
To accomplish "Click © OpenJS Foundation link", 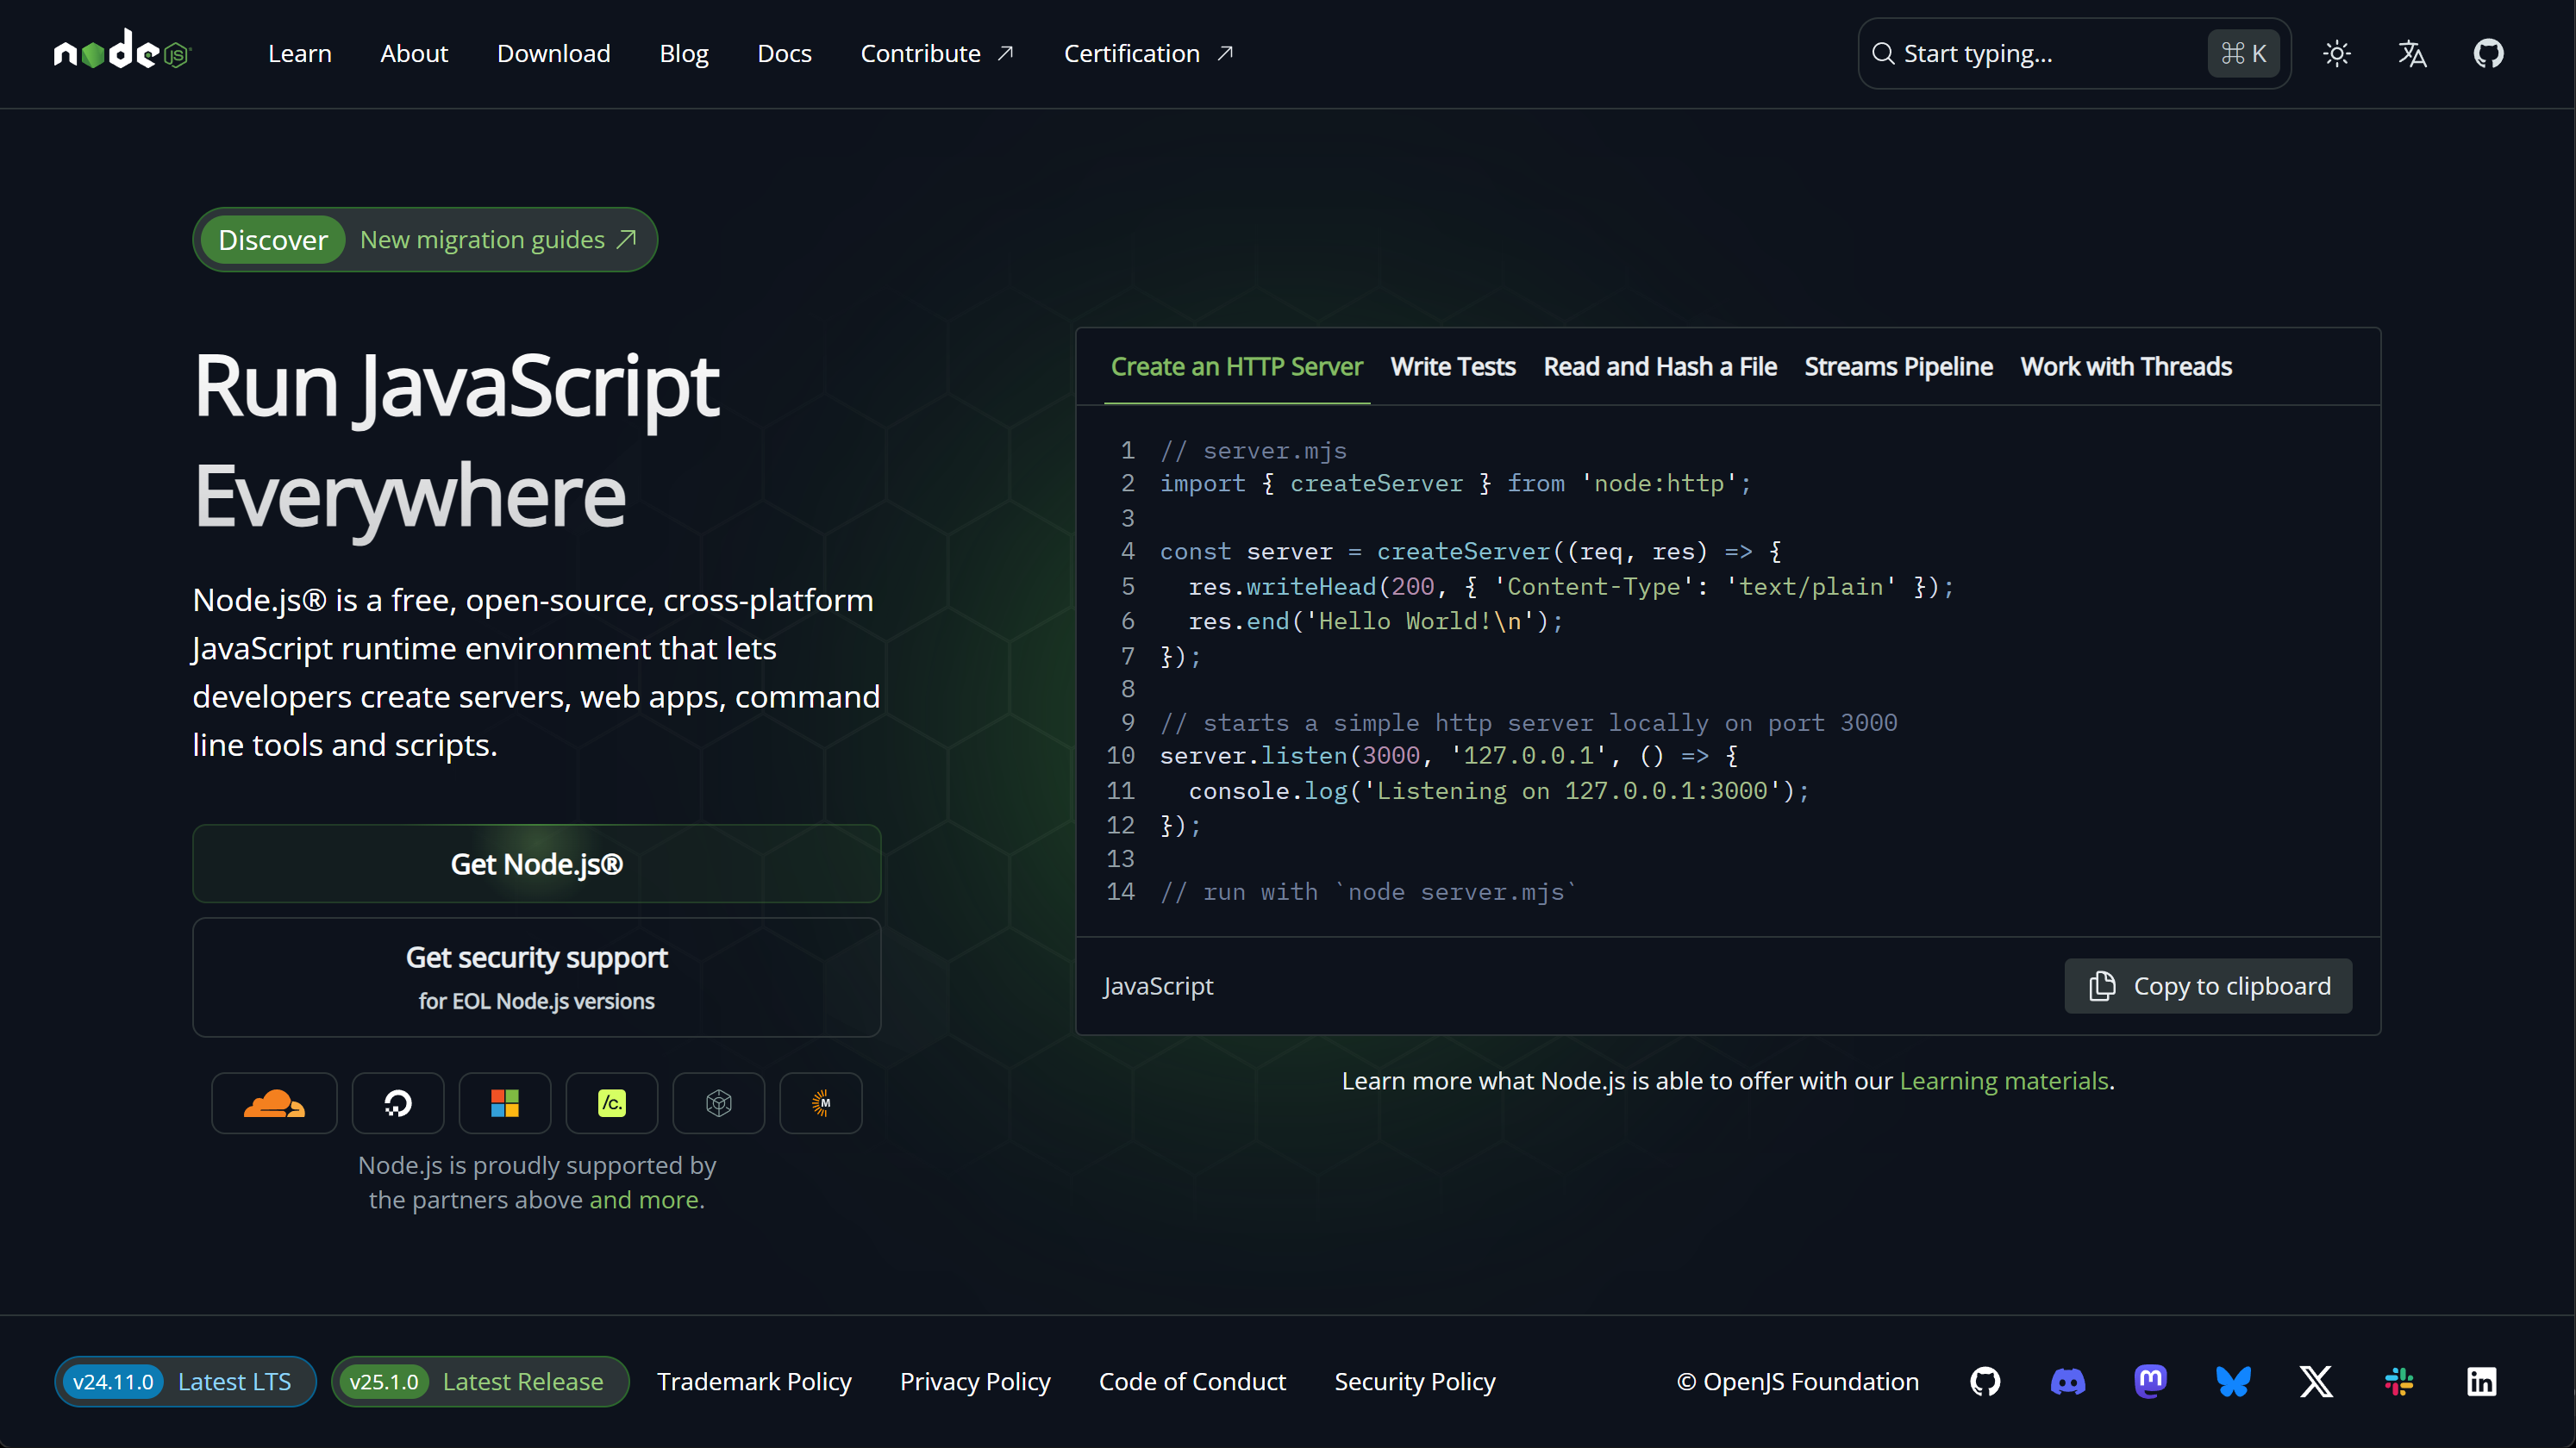I will 1797,1381.
